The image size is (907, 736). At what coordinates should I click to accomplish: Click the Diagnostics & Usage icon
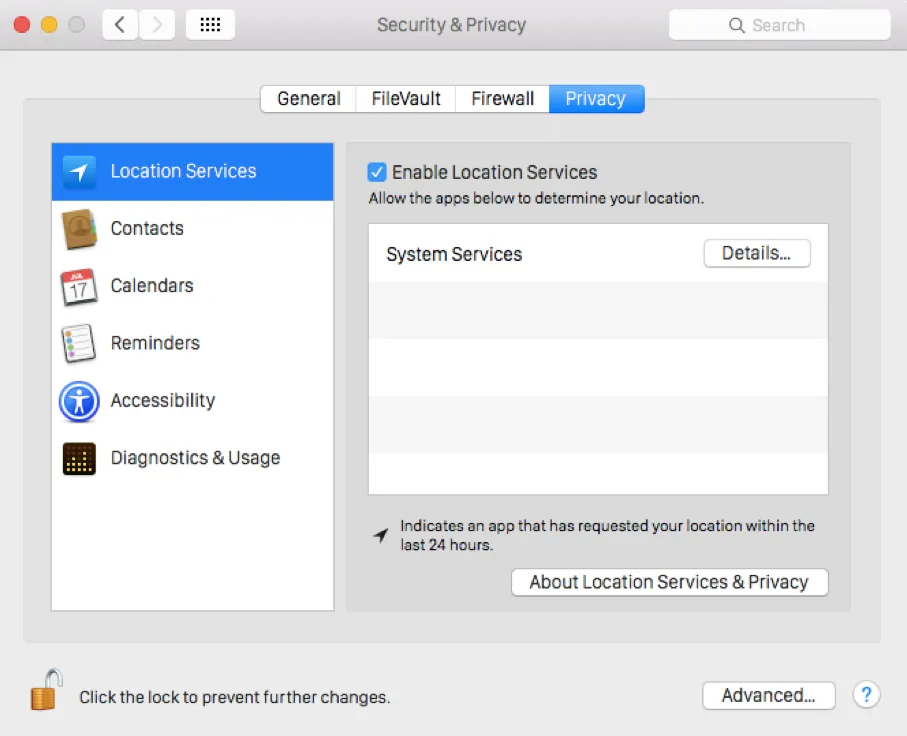[x=79, y=458]
